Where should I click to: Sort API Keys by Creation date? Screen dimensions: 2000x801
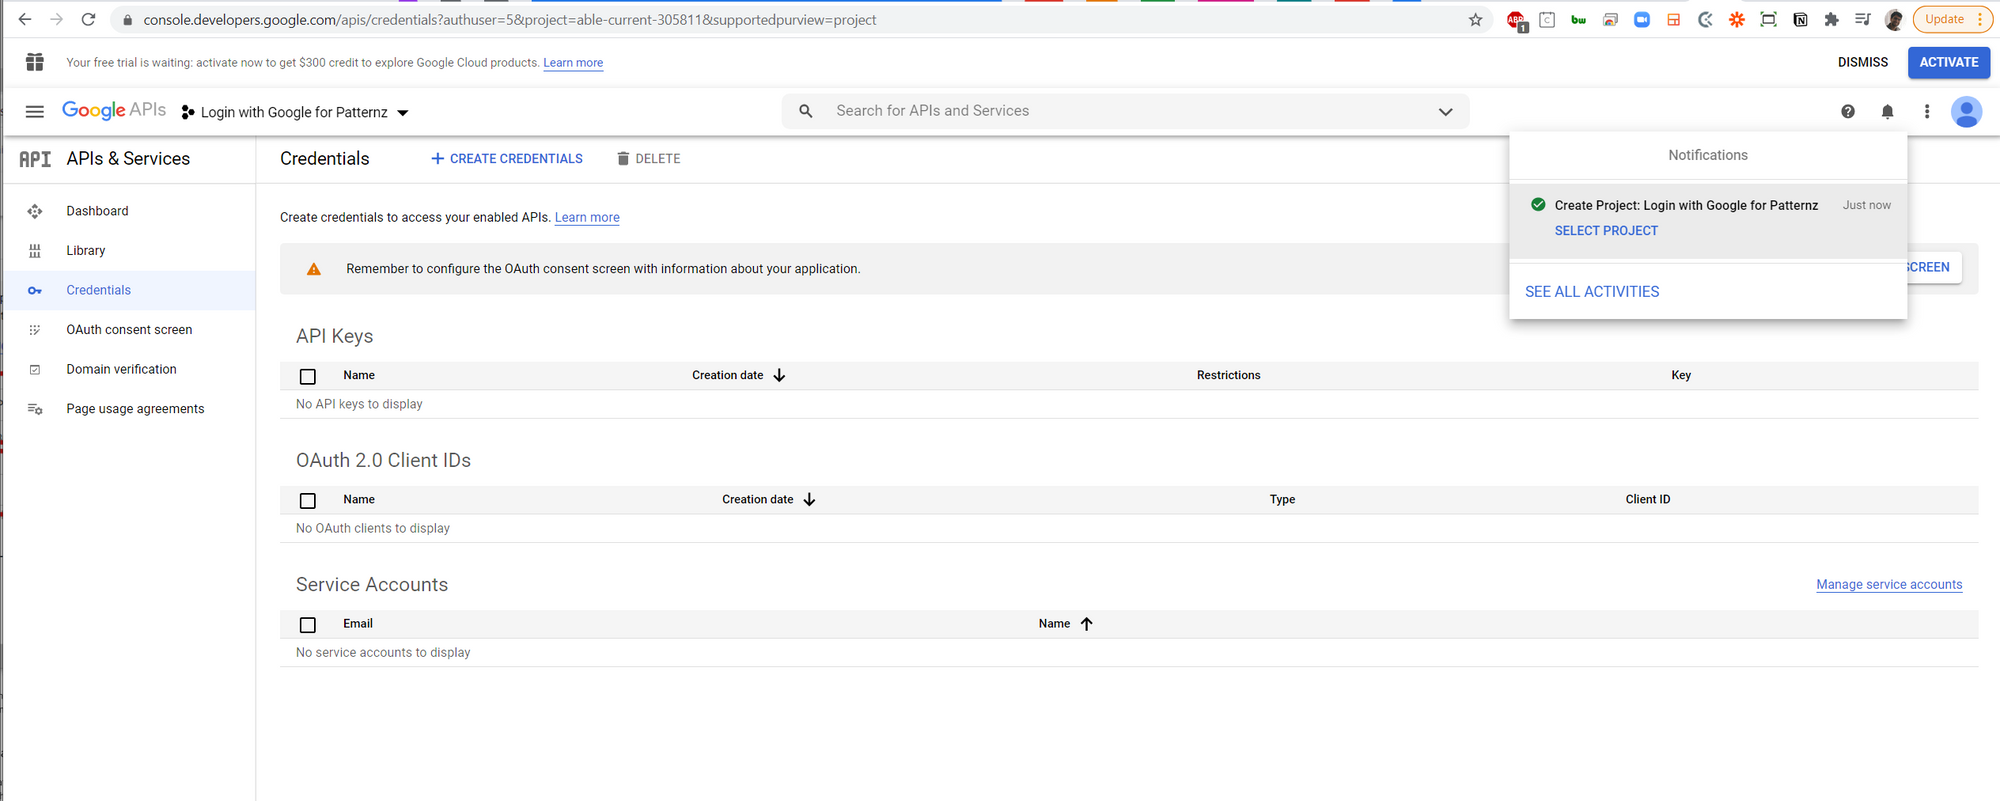tap(738, 375)
